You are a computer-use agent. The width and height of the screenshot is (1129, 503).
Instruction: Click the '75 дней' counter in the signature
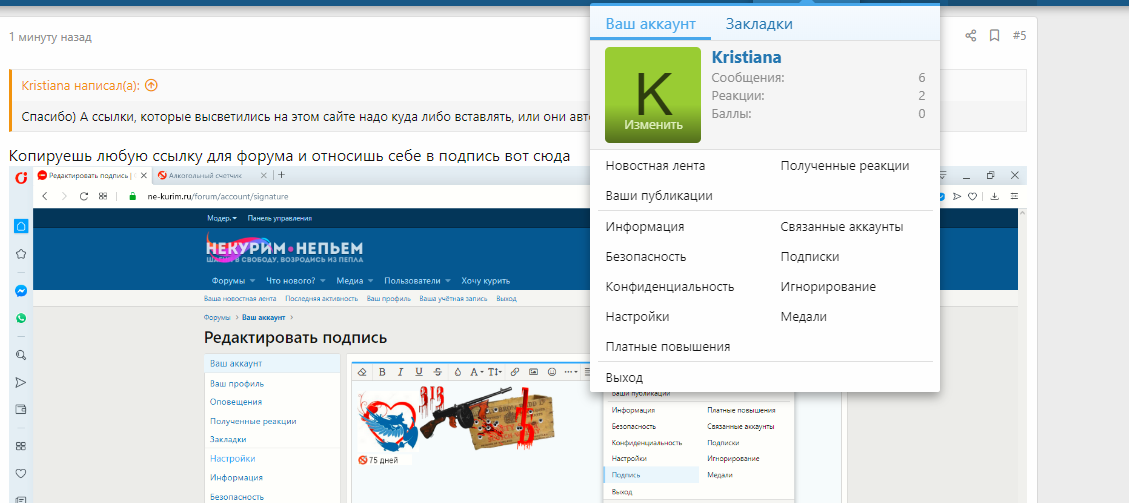tap(379, 460)
